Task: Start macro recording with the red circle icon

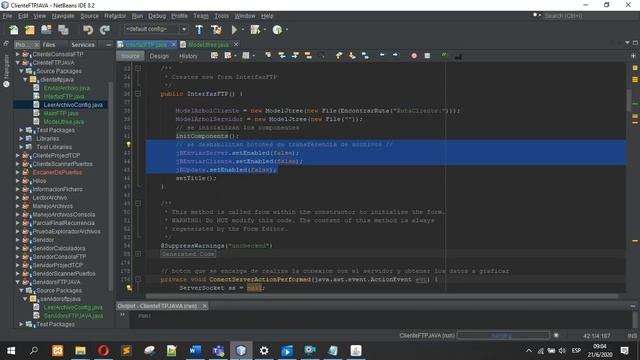Action: point(414,56)
